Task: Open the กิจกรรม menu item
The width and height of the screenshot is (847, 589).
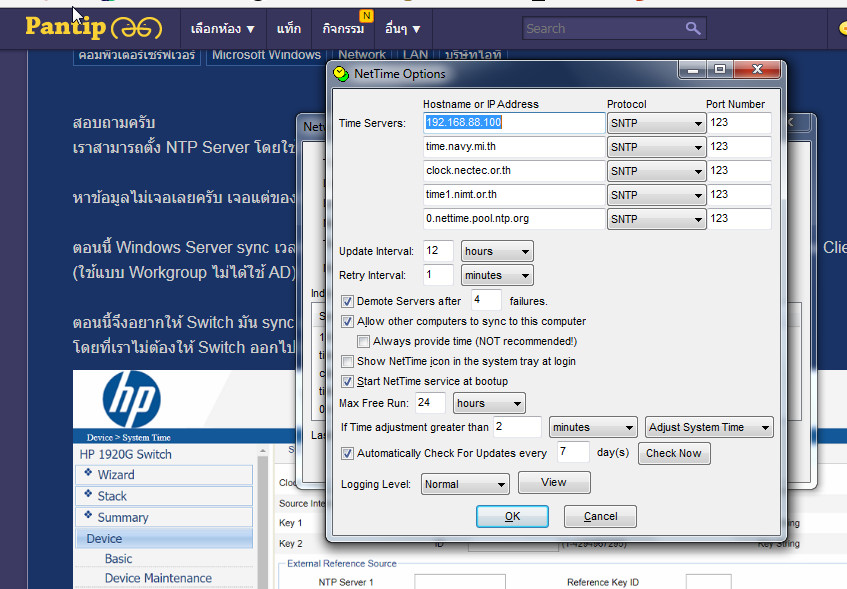Action: (343, 29)
